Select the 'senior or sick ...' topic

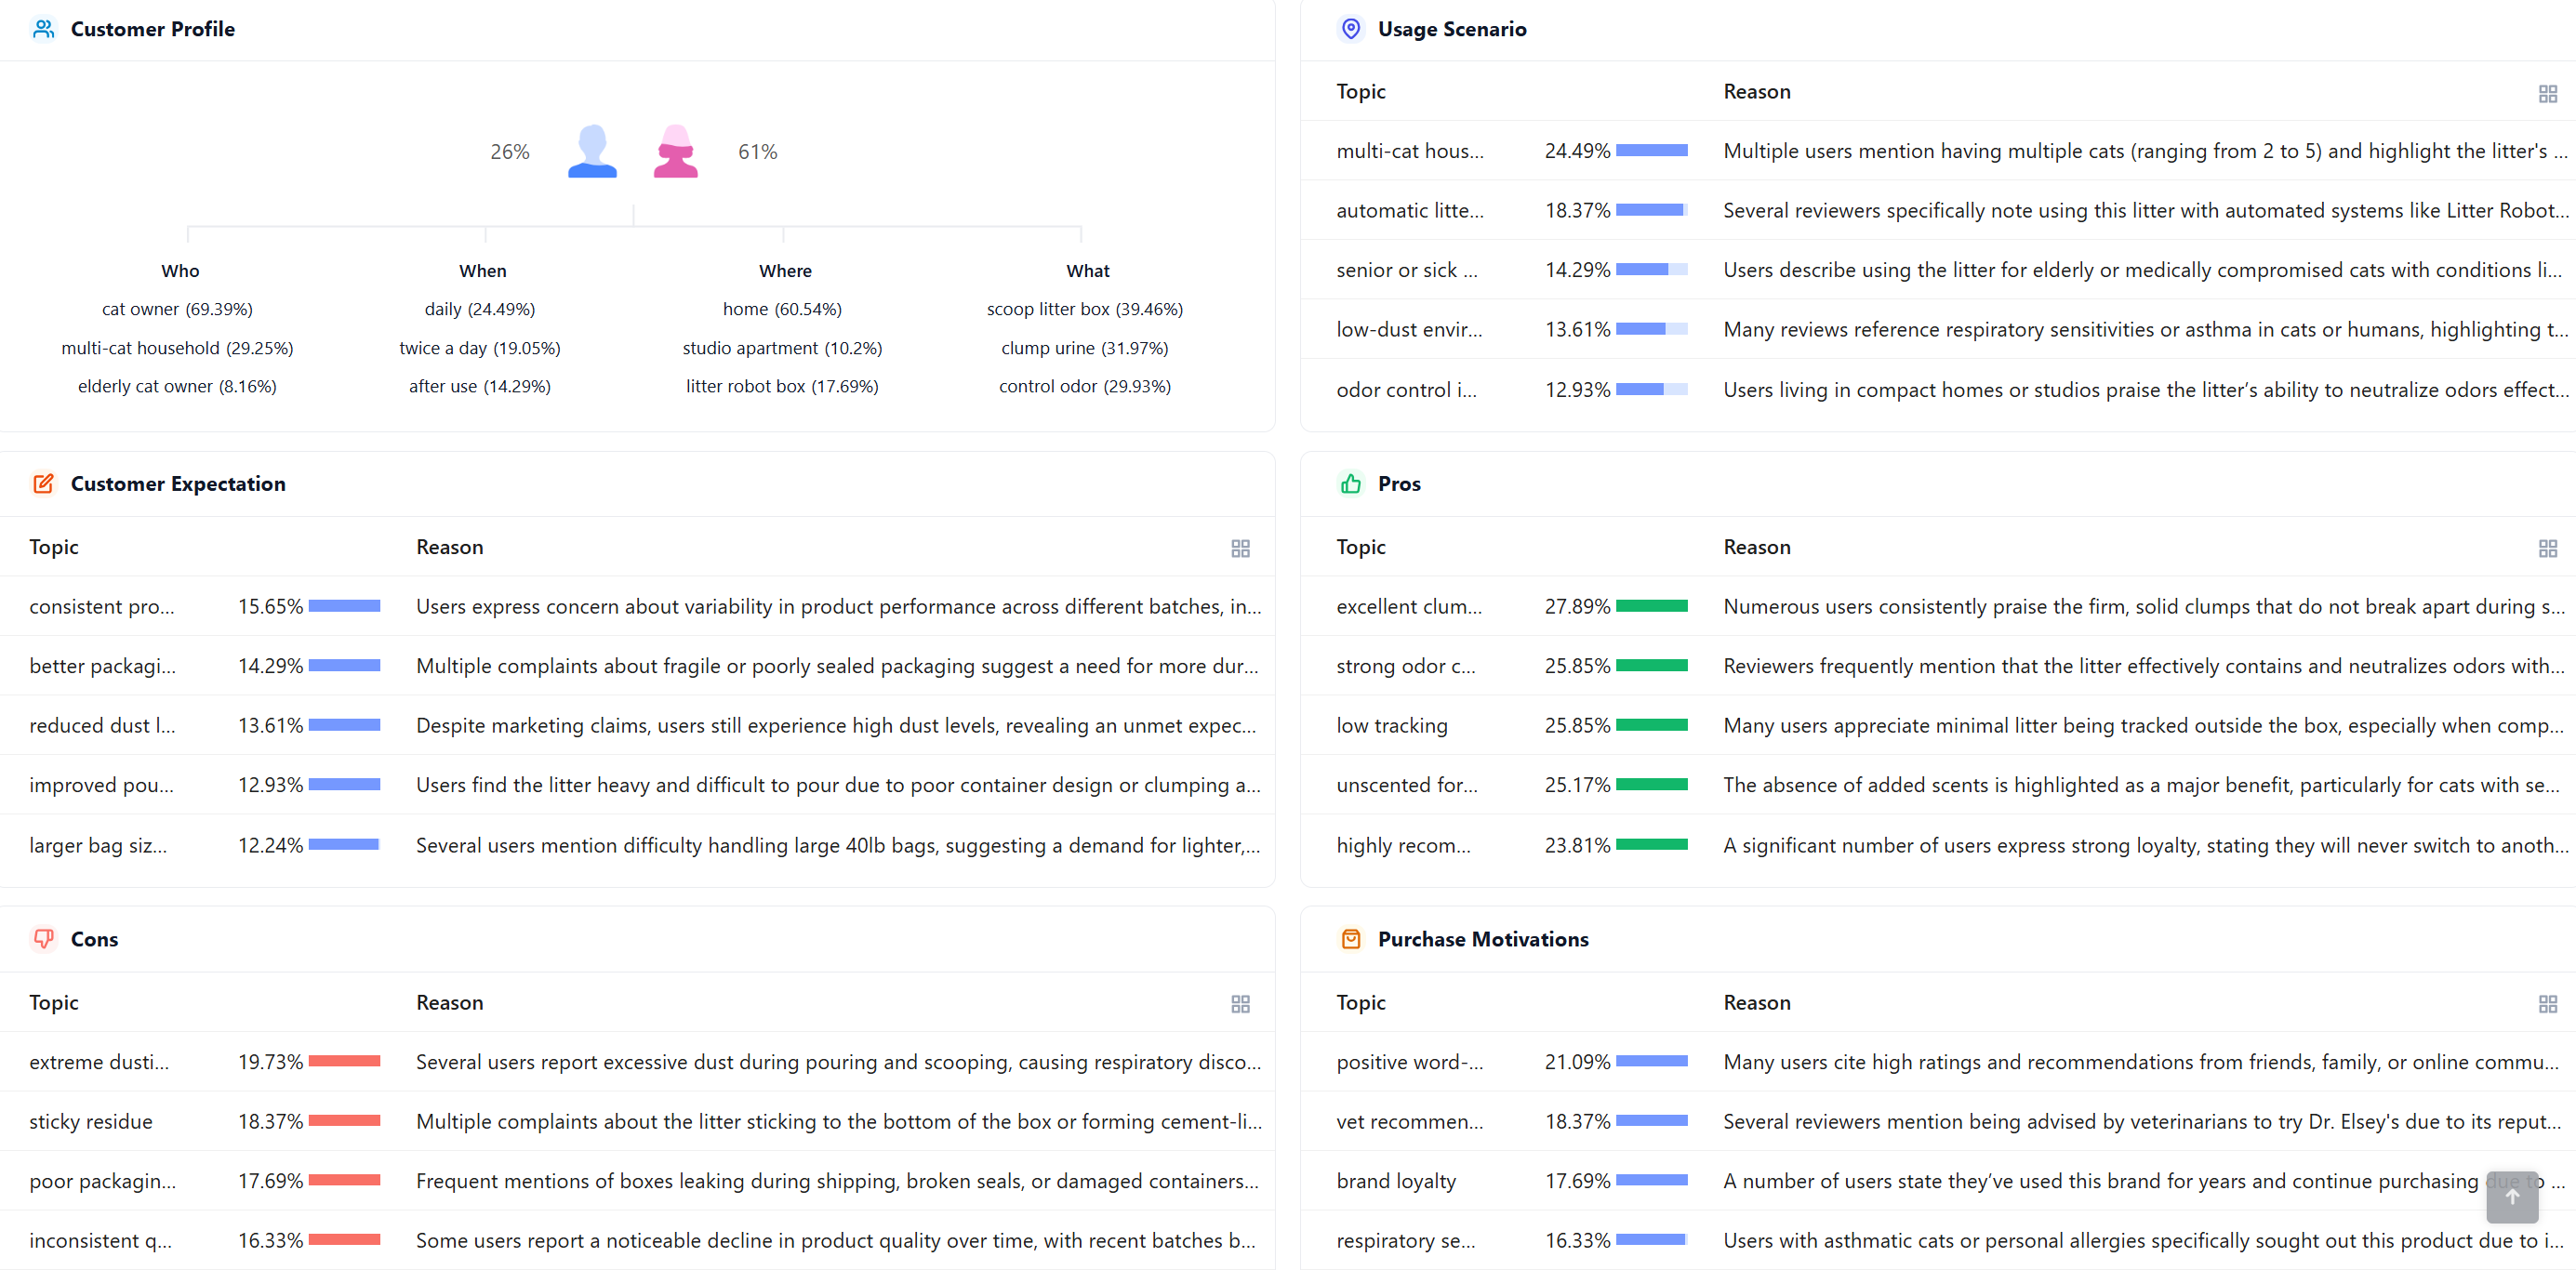point(1406,270)
